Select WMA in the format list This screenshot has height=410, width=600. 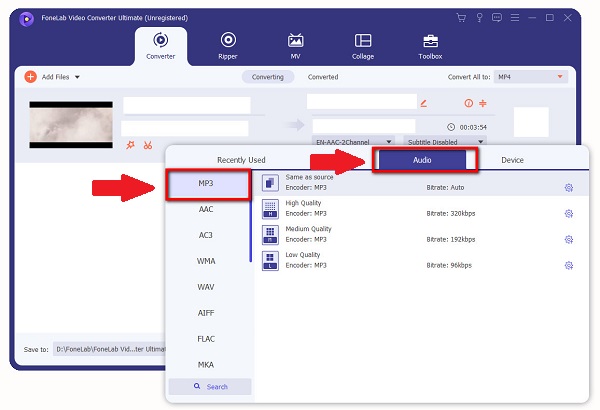pyautogui.click(x=206, y=261)
